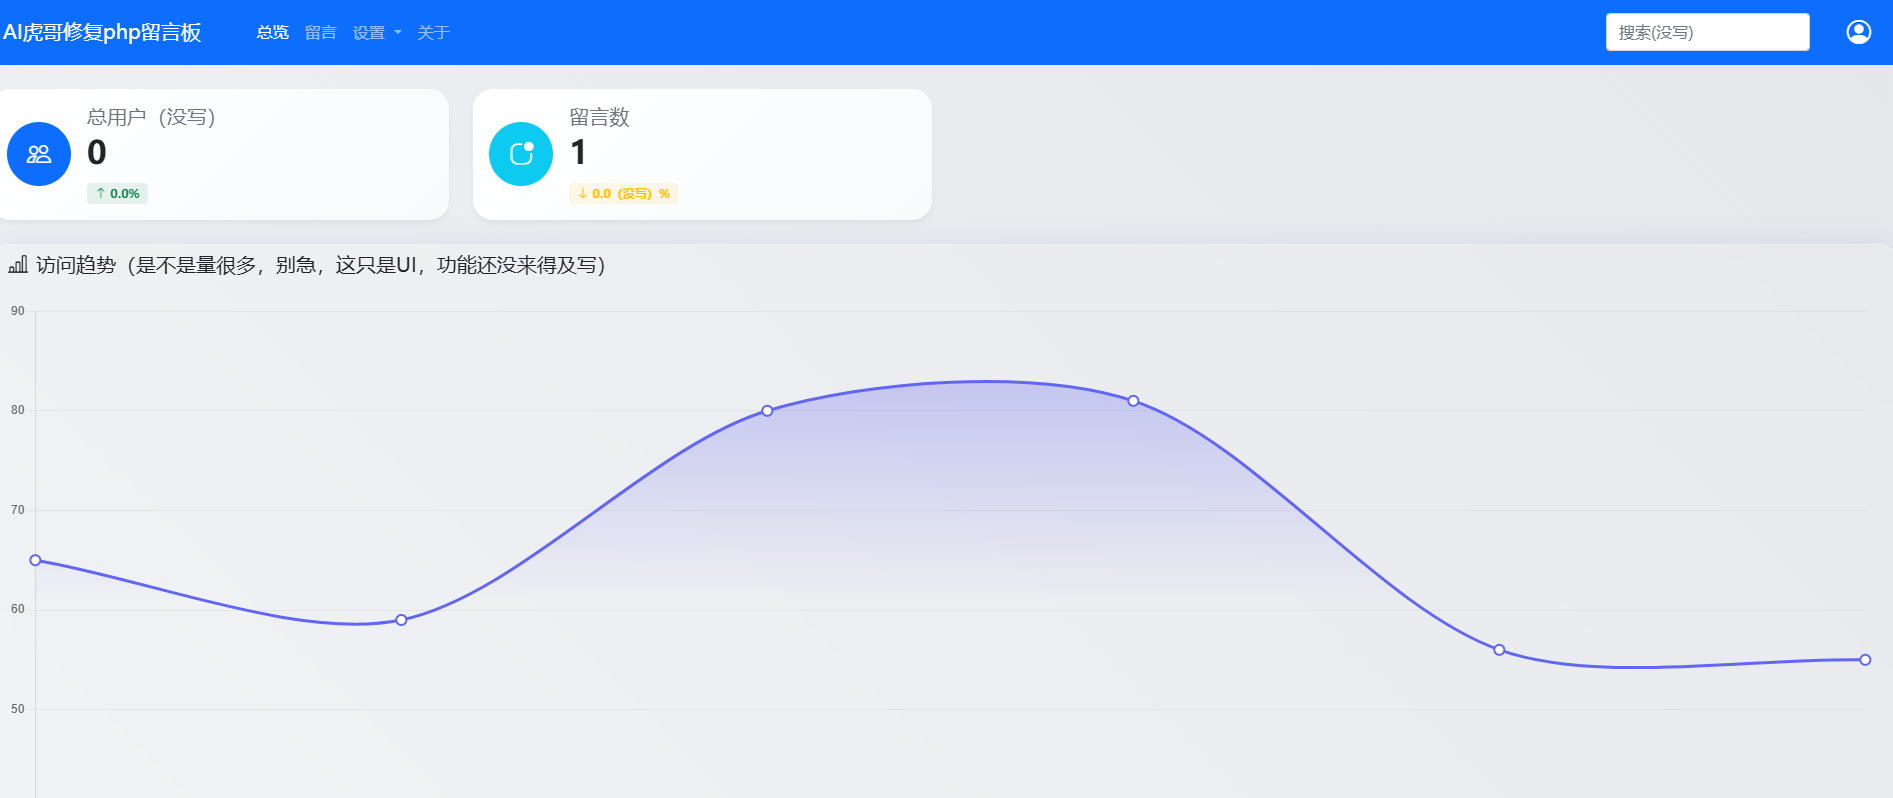The image size is (1893, 798).
Task: Select the third chart data point at 80
Action: (767, 411)
